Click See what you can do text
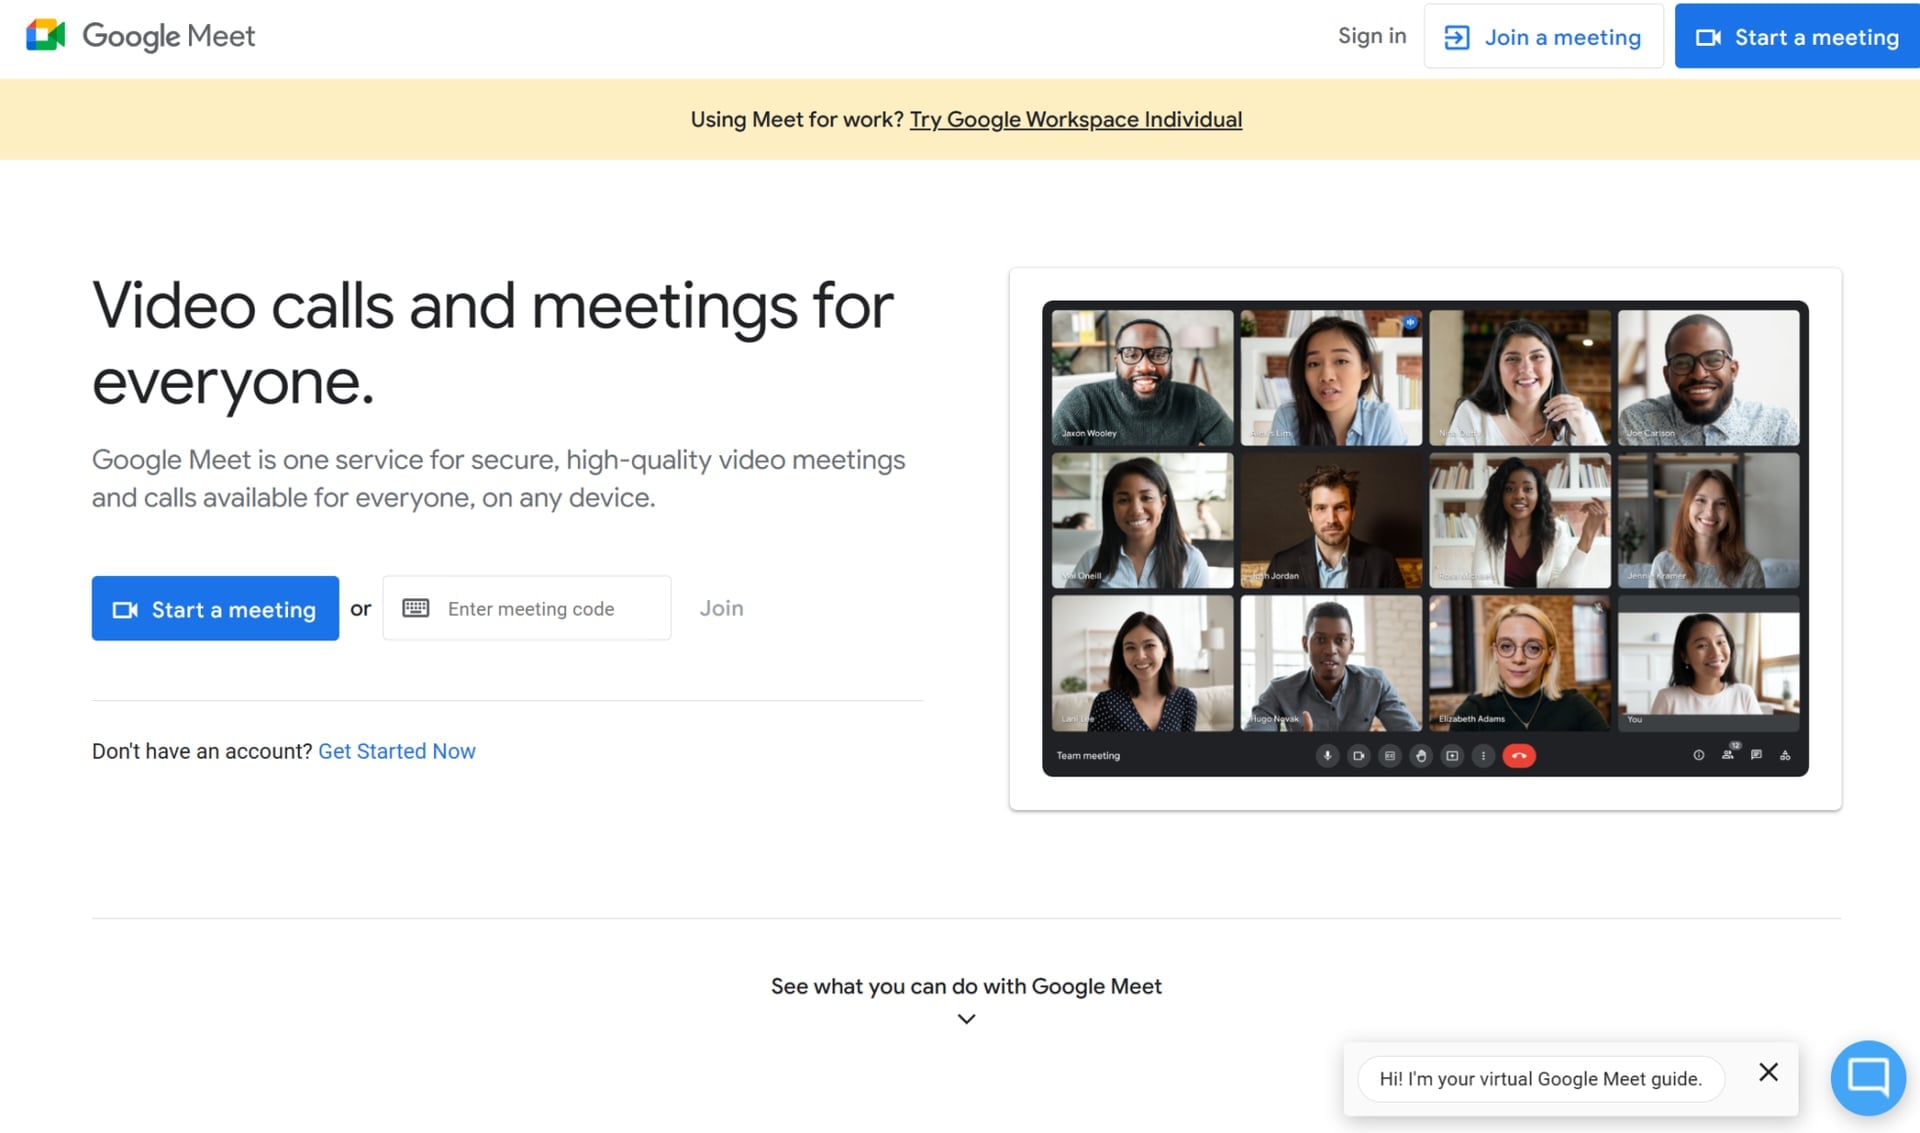The height and width of the screenshot is (1133, 1920). [966, 986]
